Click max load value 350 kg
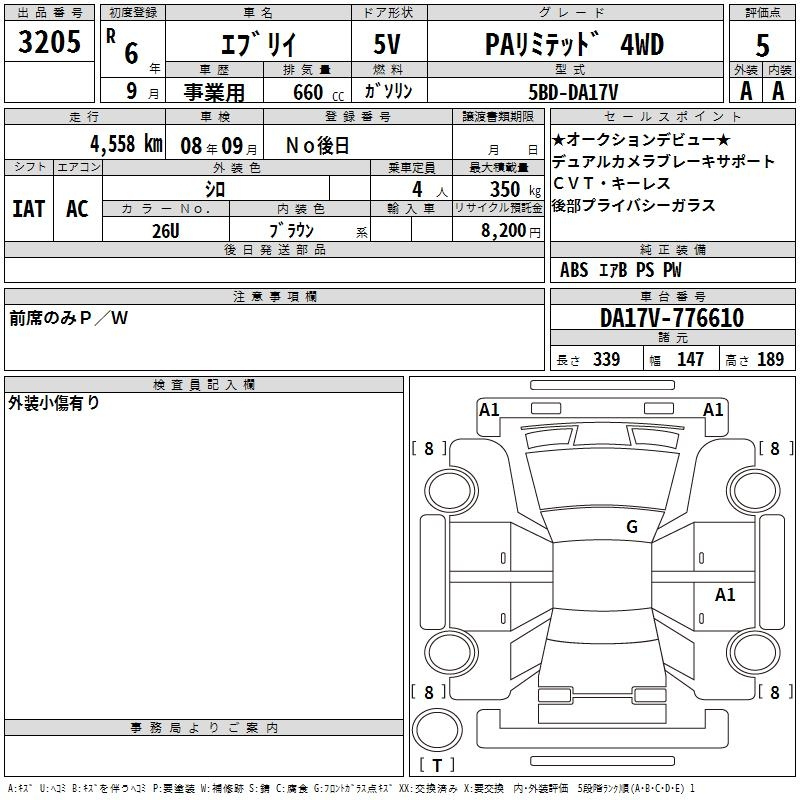The height and width of the screenshot is (800, 800). point(515,190)
